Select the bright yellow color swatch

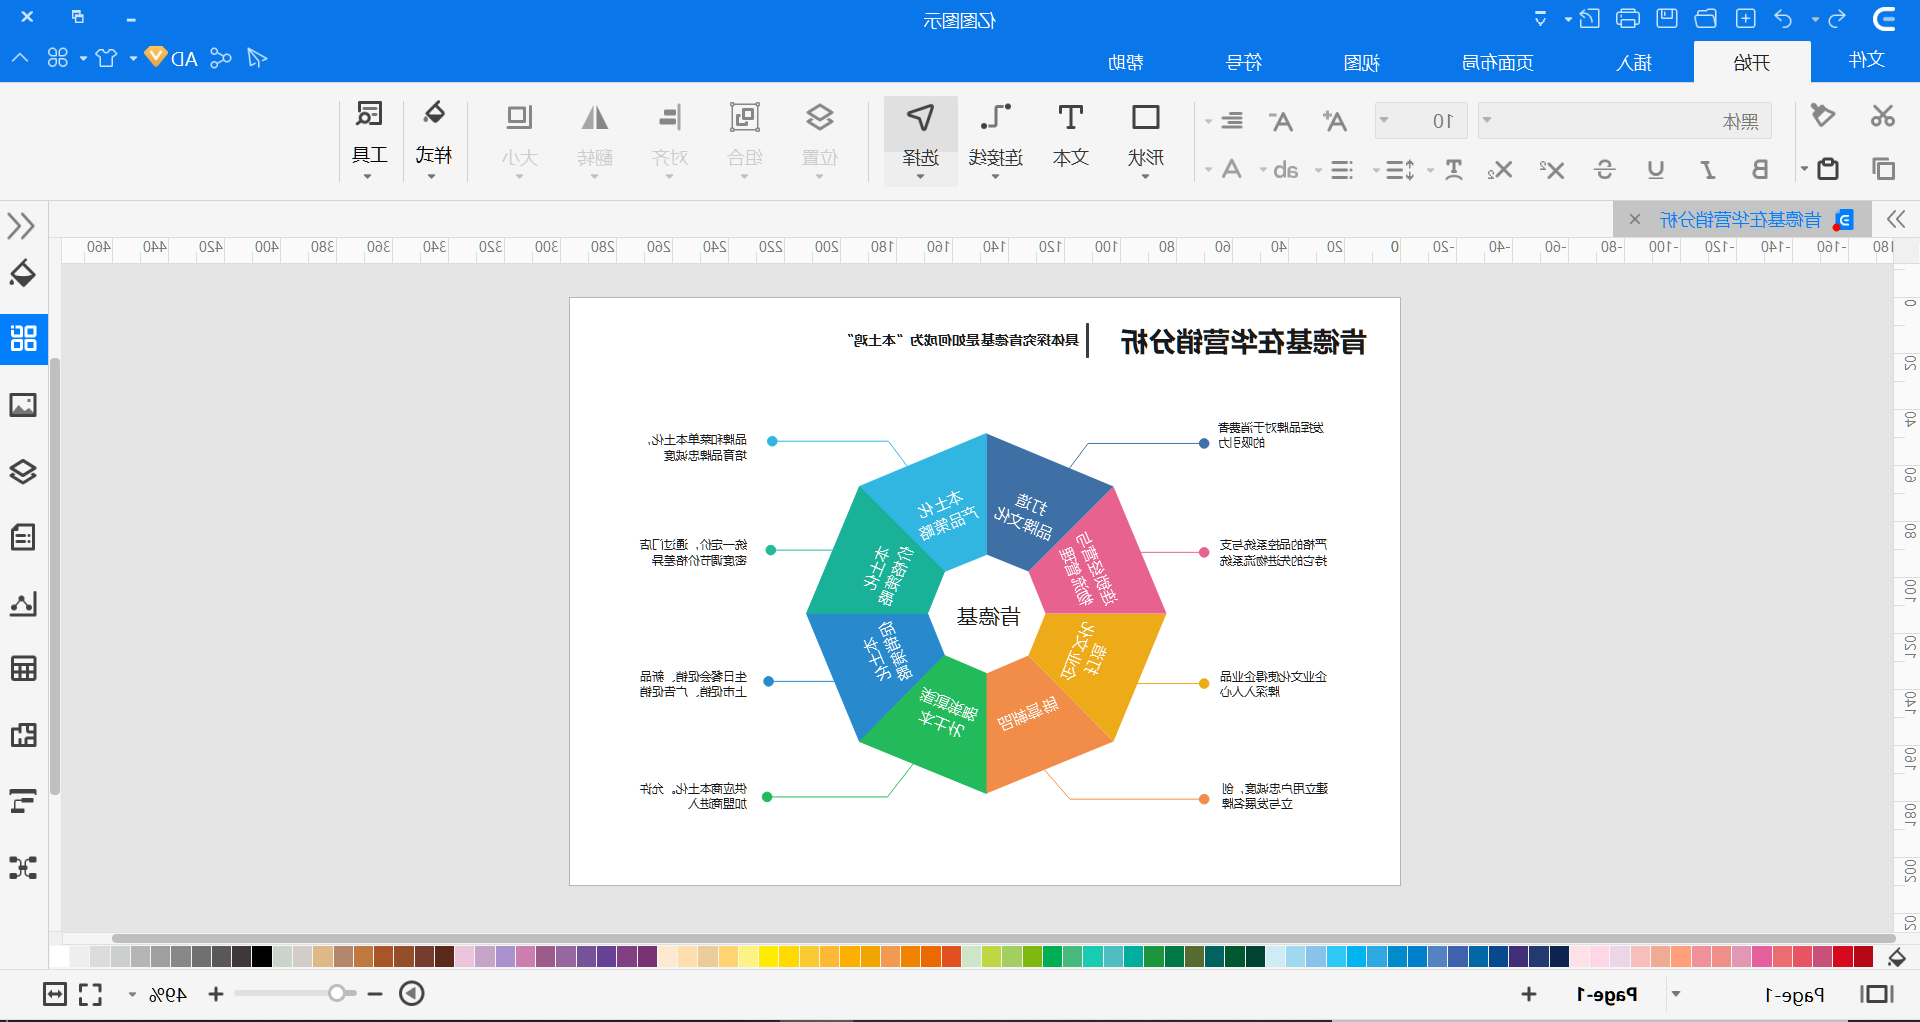768,957
